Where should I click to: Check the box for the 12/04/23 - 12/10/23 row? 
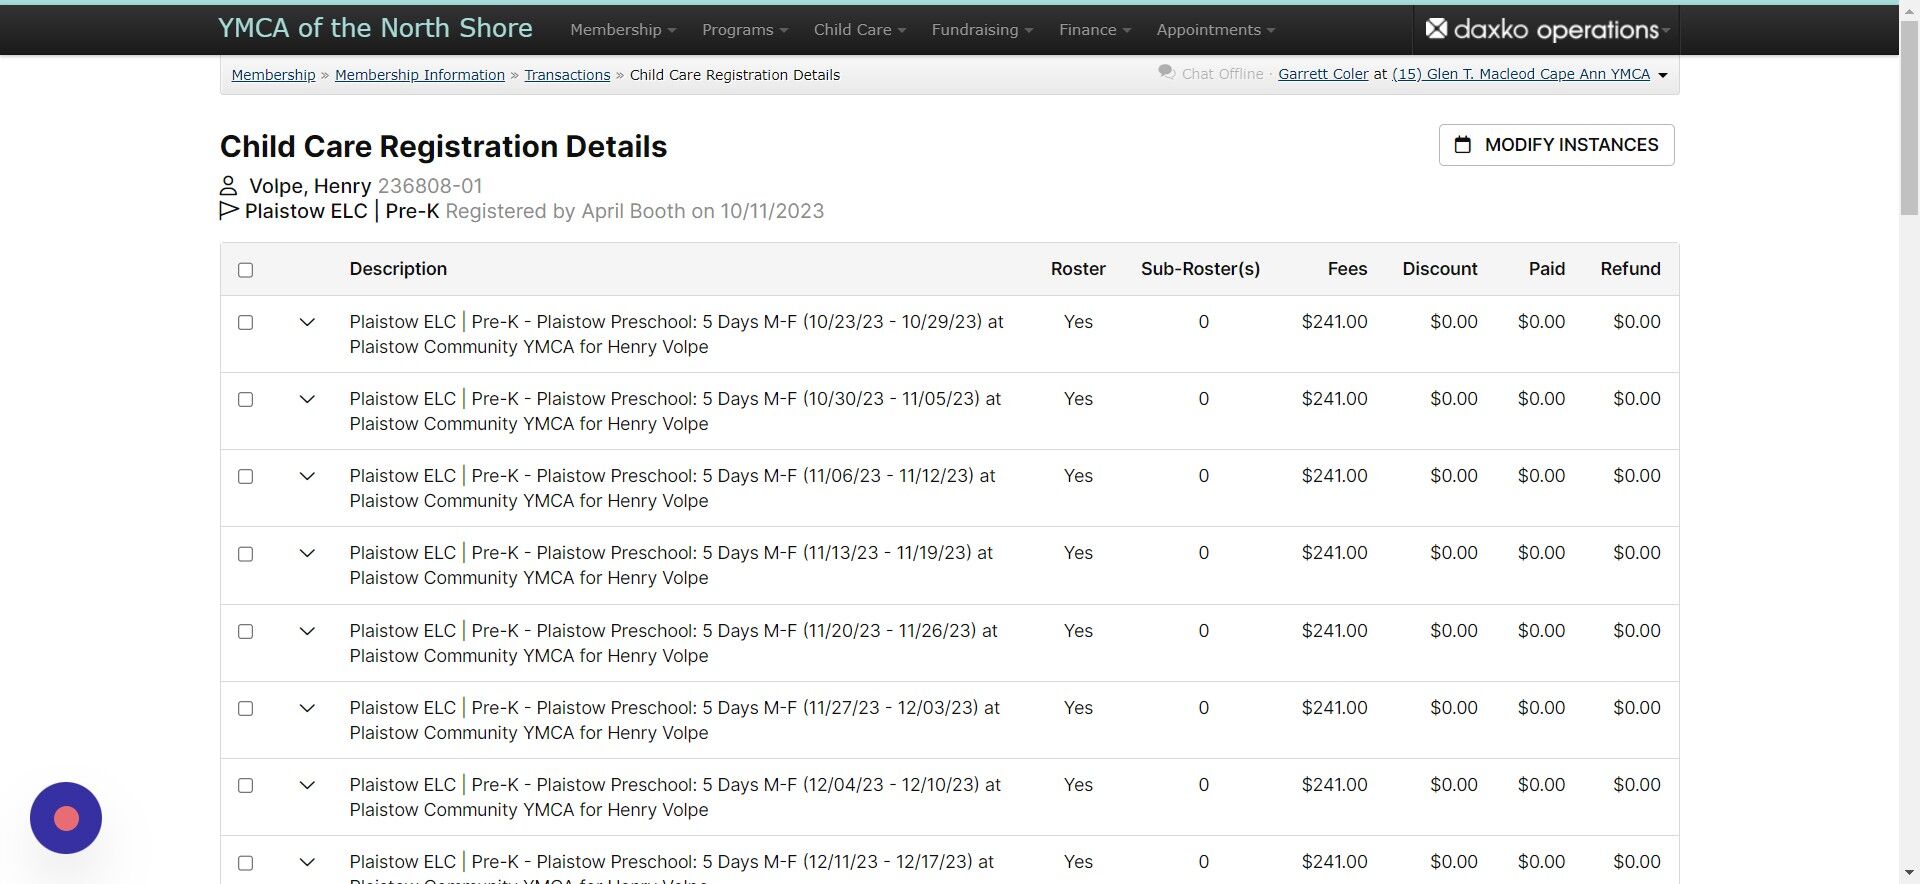[246, 785]
